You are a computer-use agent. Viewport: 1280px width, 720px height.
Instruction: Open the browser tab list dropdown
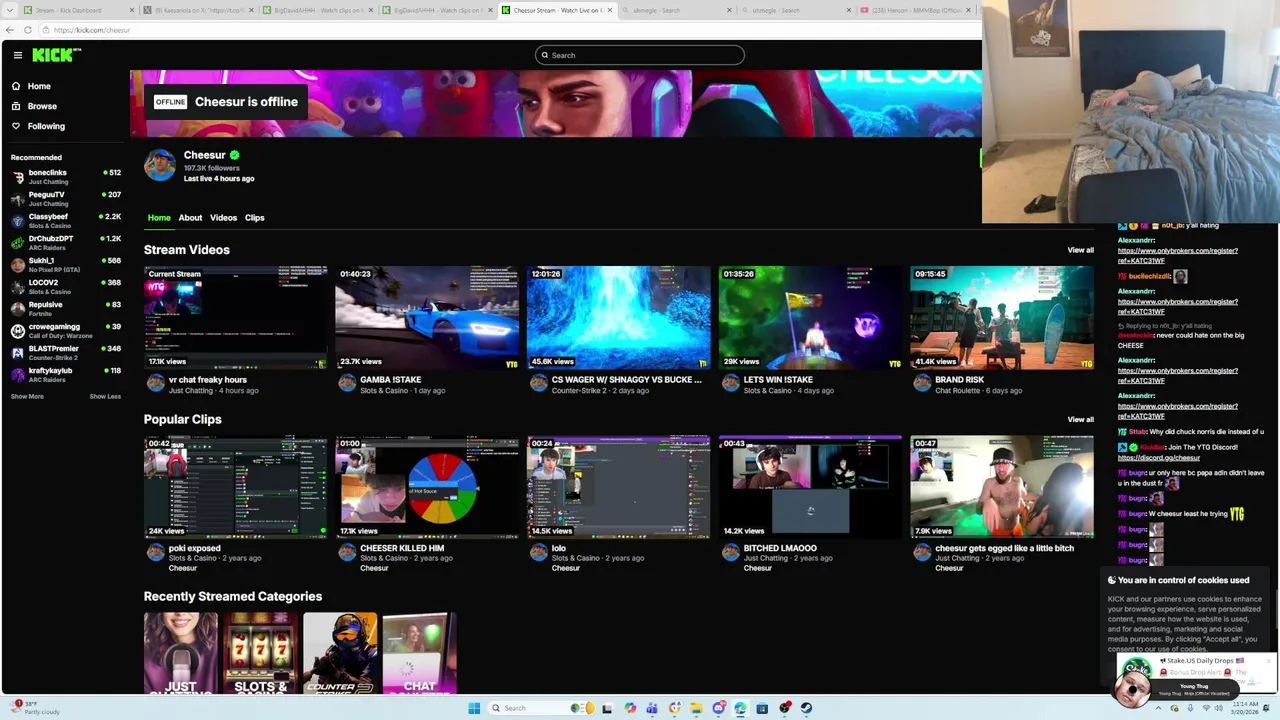[10, 10]
